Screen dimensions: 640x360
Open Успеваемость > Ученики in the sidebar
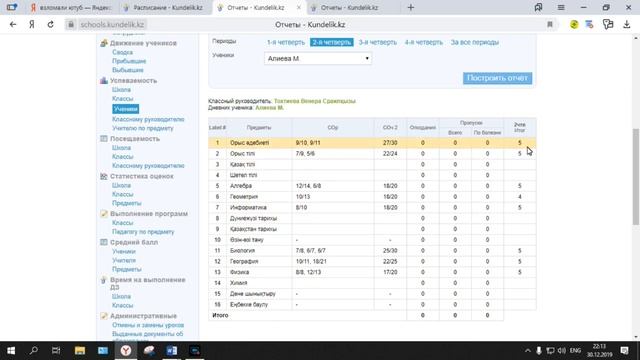point(125,109)
